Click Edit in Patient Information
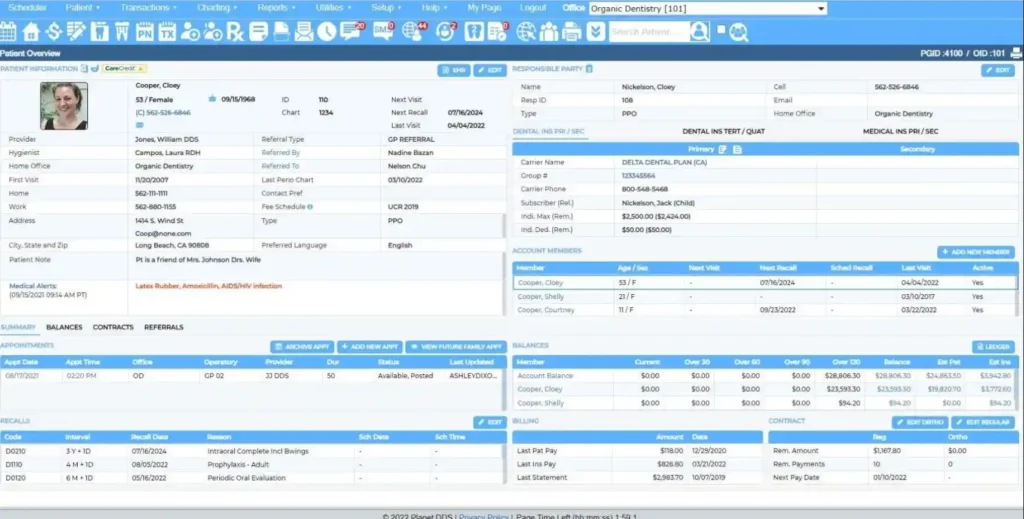The height and width of the screenshot is (519, 1024). [490, 70]
